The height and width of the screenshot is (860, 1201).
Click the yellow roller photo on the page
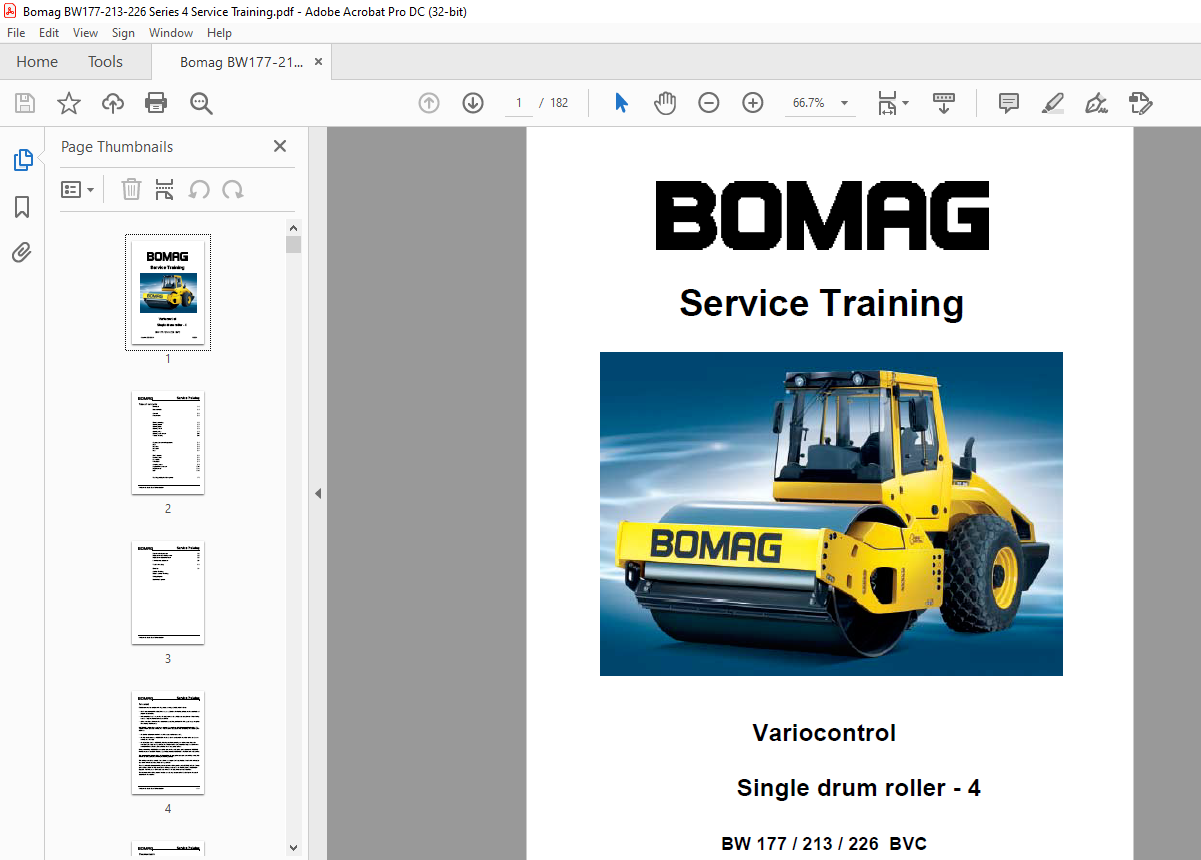[831, 514]
